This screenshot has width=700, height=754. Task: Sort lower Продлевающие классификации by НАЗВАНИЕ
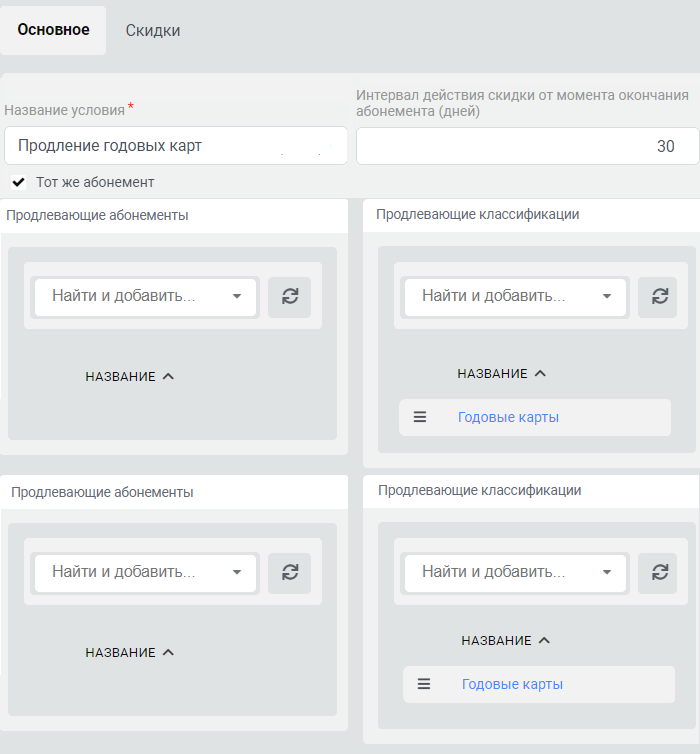[505, 641]
